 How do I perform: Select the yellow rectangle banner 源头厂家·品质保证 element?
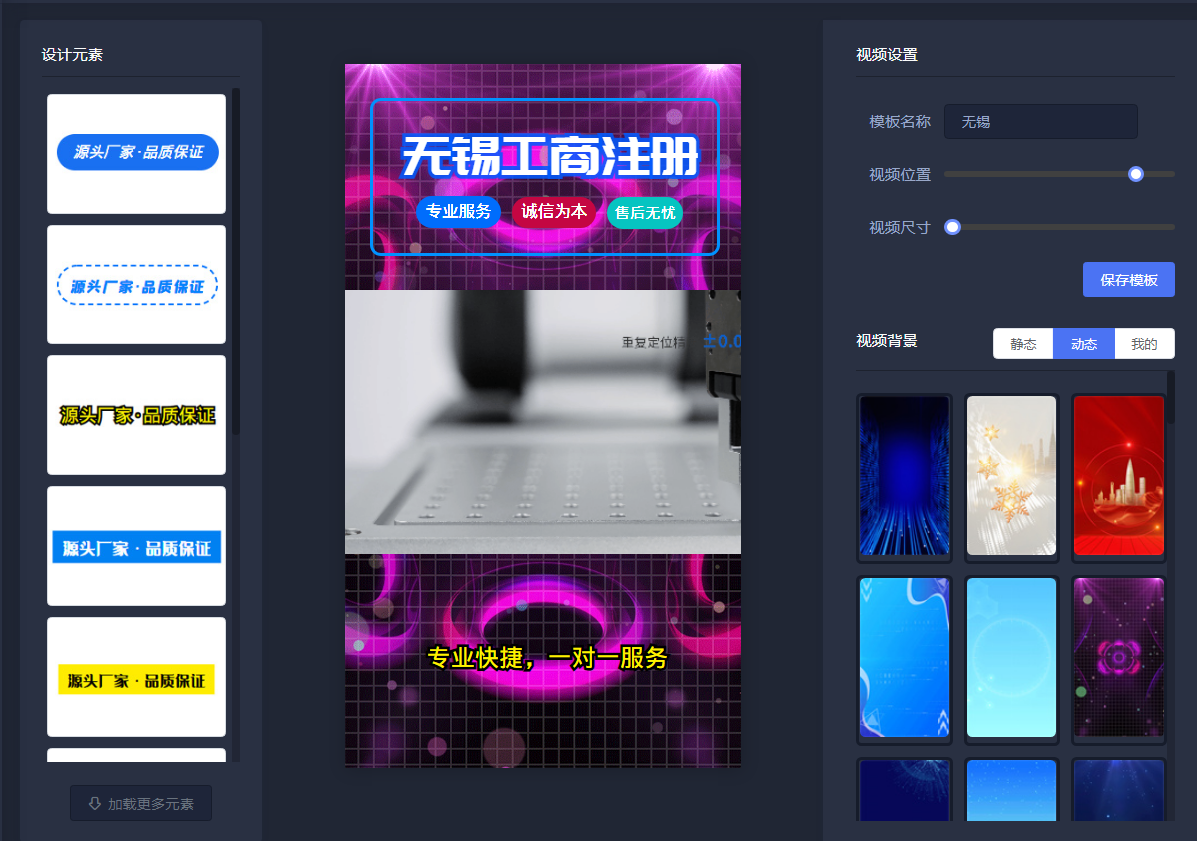tap(137, 678)
